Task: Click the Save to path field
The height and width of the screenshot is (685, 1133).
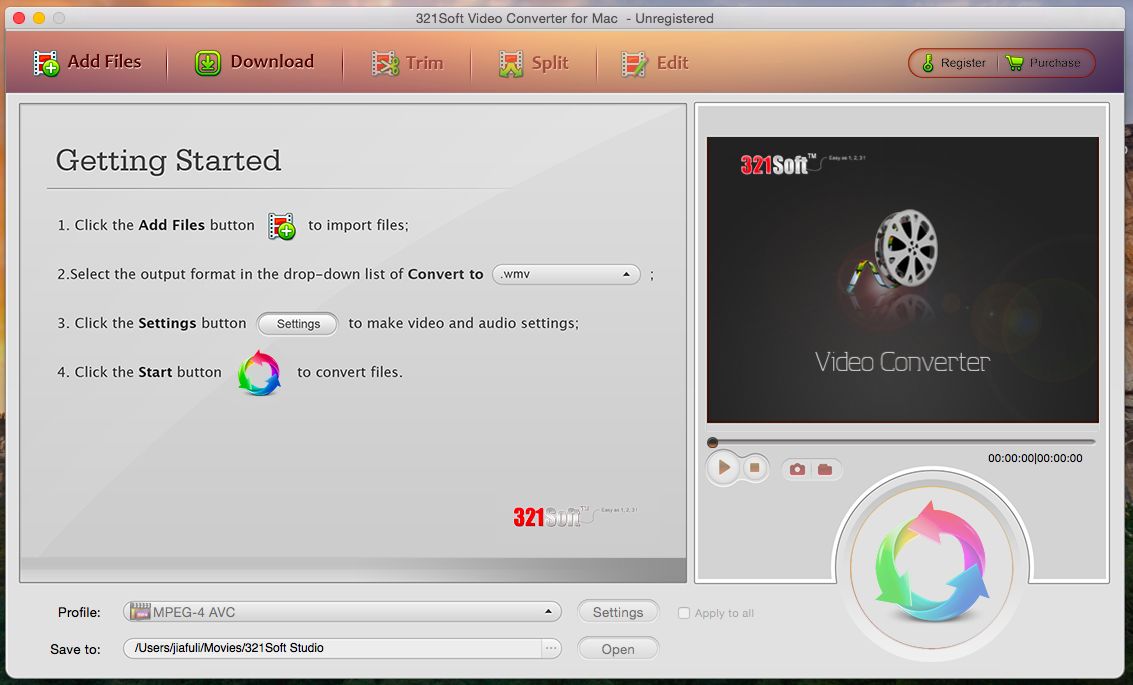Action: pos(332,648)
